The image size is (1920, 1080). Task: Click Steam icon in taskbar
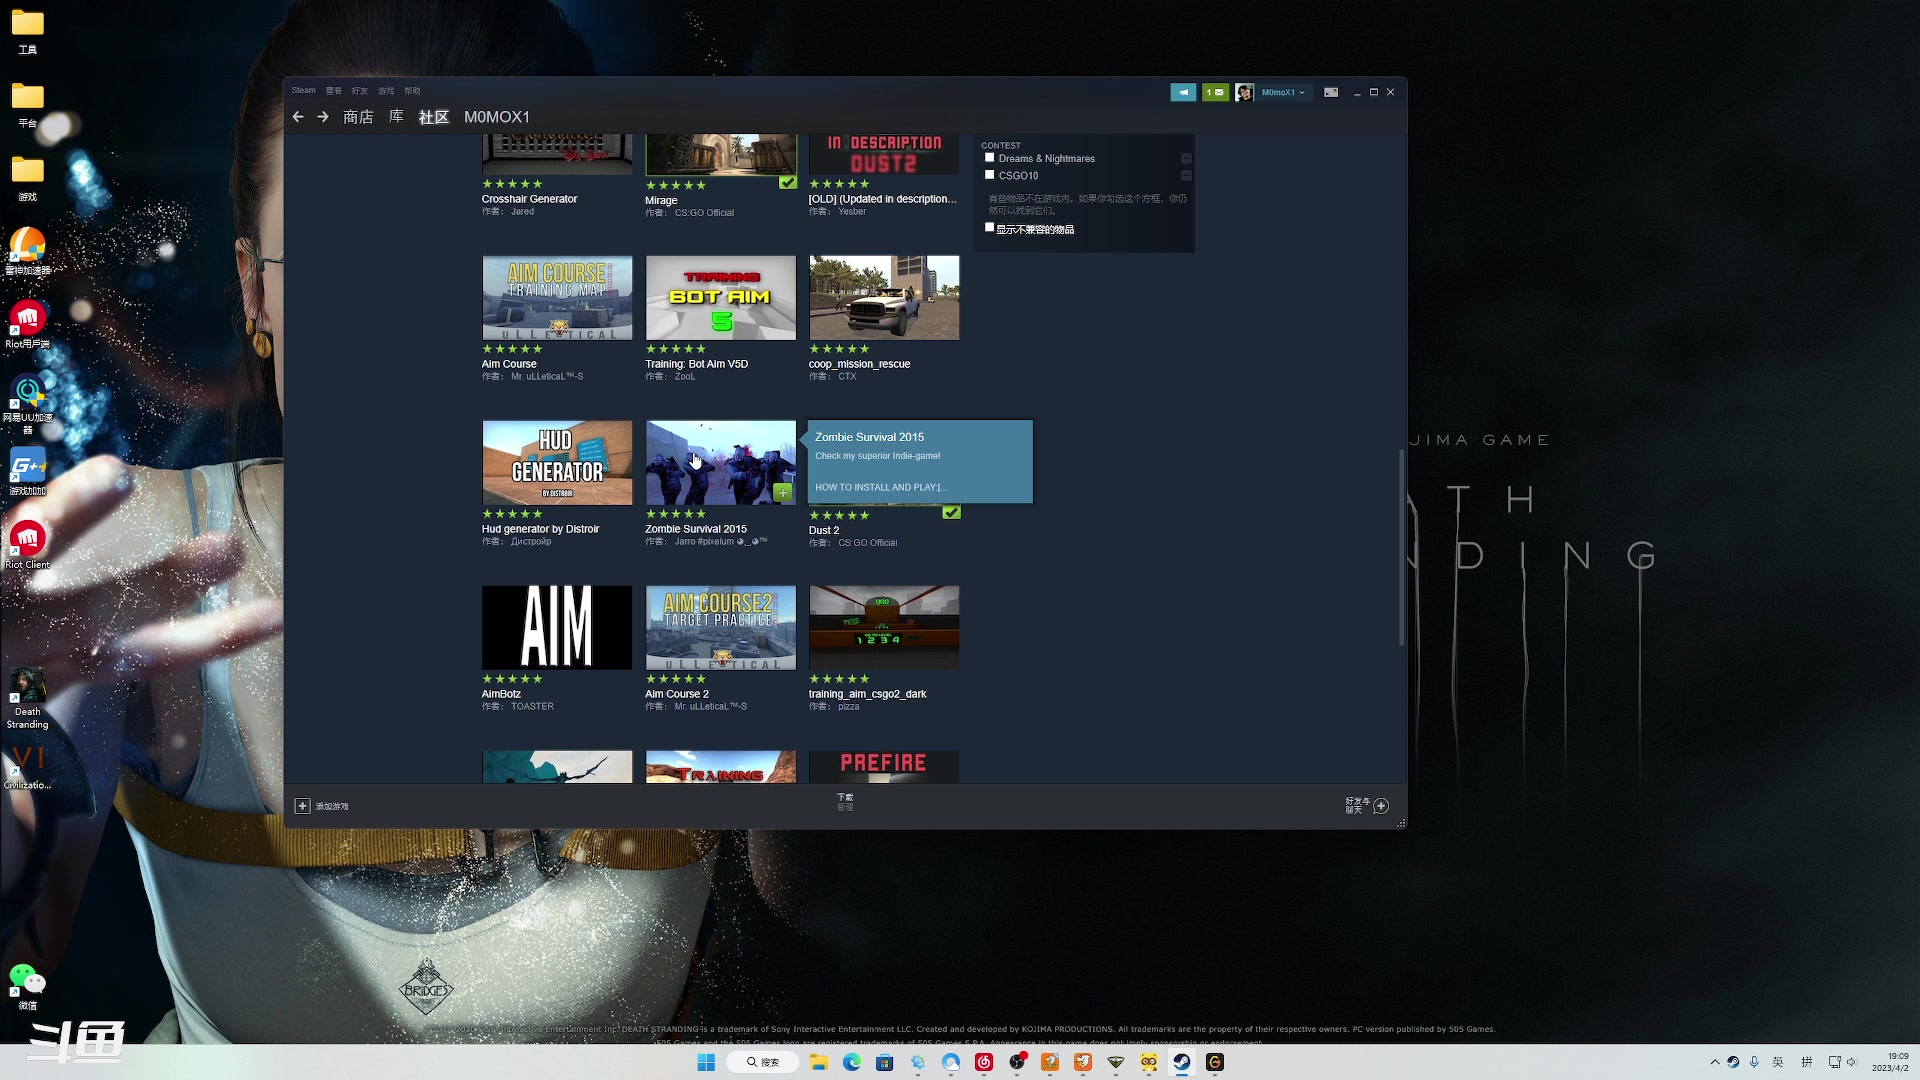[x=1182, y=1062]
